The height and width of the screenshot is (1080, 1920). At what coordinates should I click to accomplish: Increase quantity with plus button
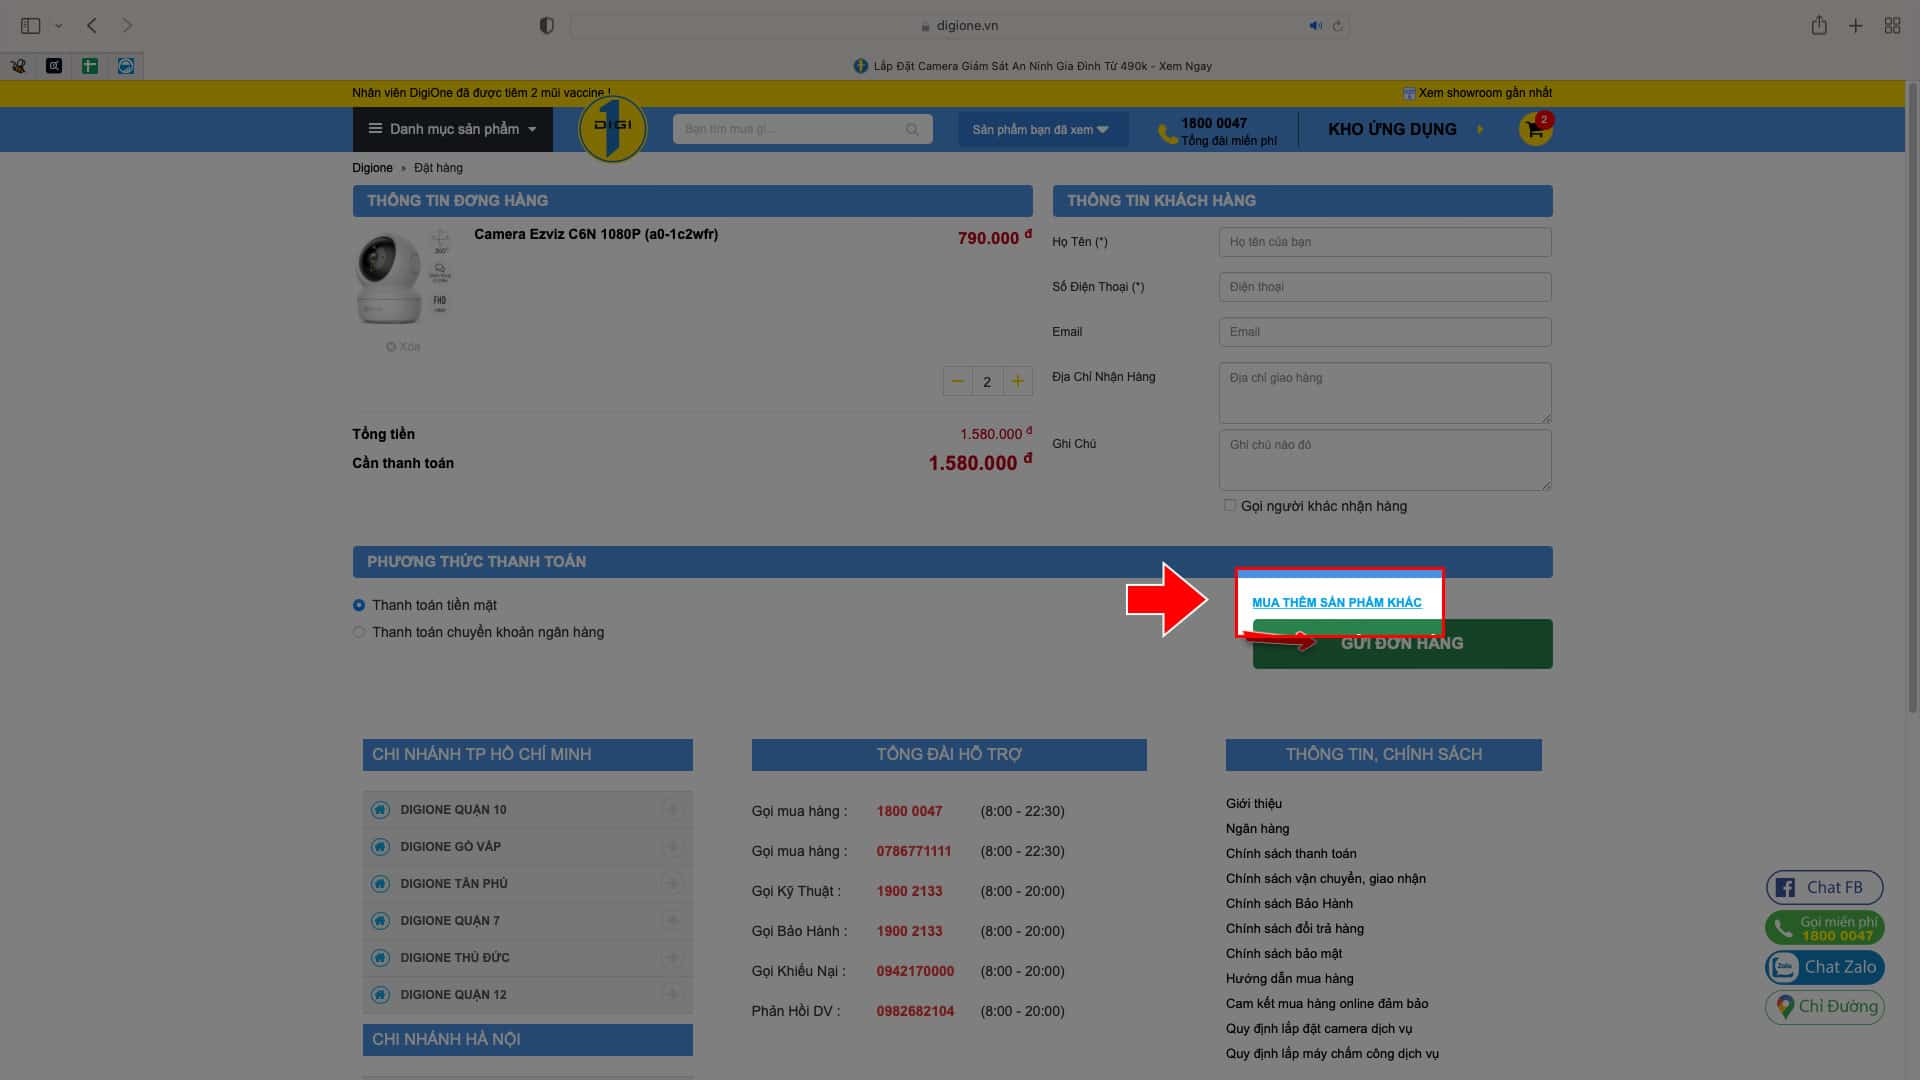pyautogui.click(x=1017, y=381)
